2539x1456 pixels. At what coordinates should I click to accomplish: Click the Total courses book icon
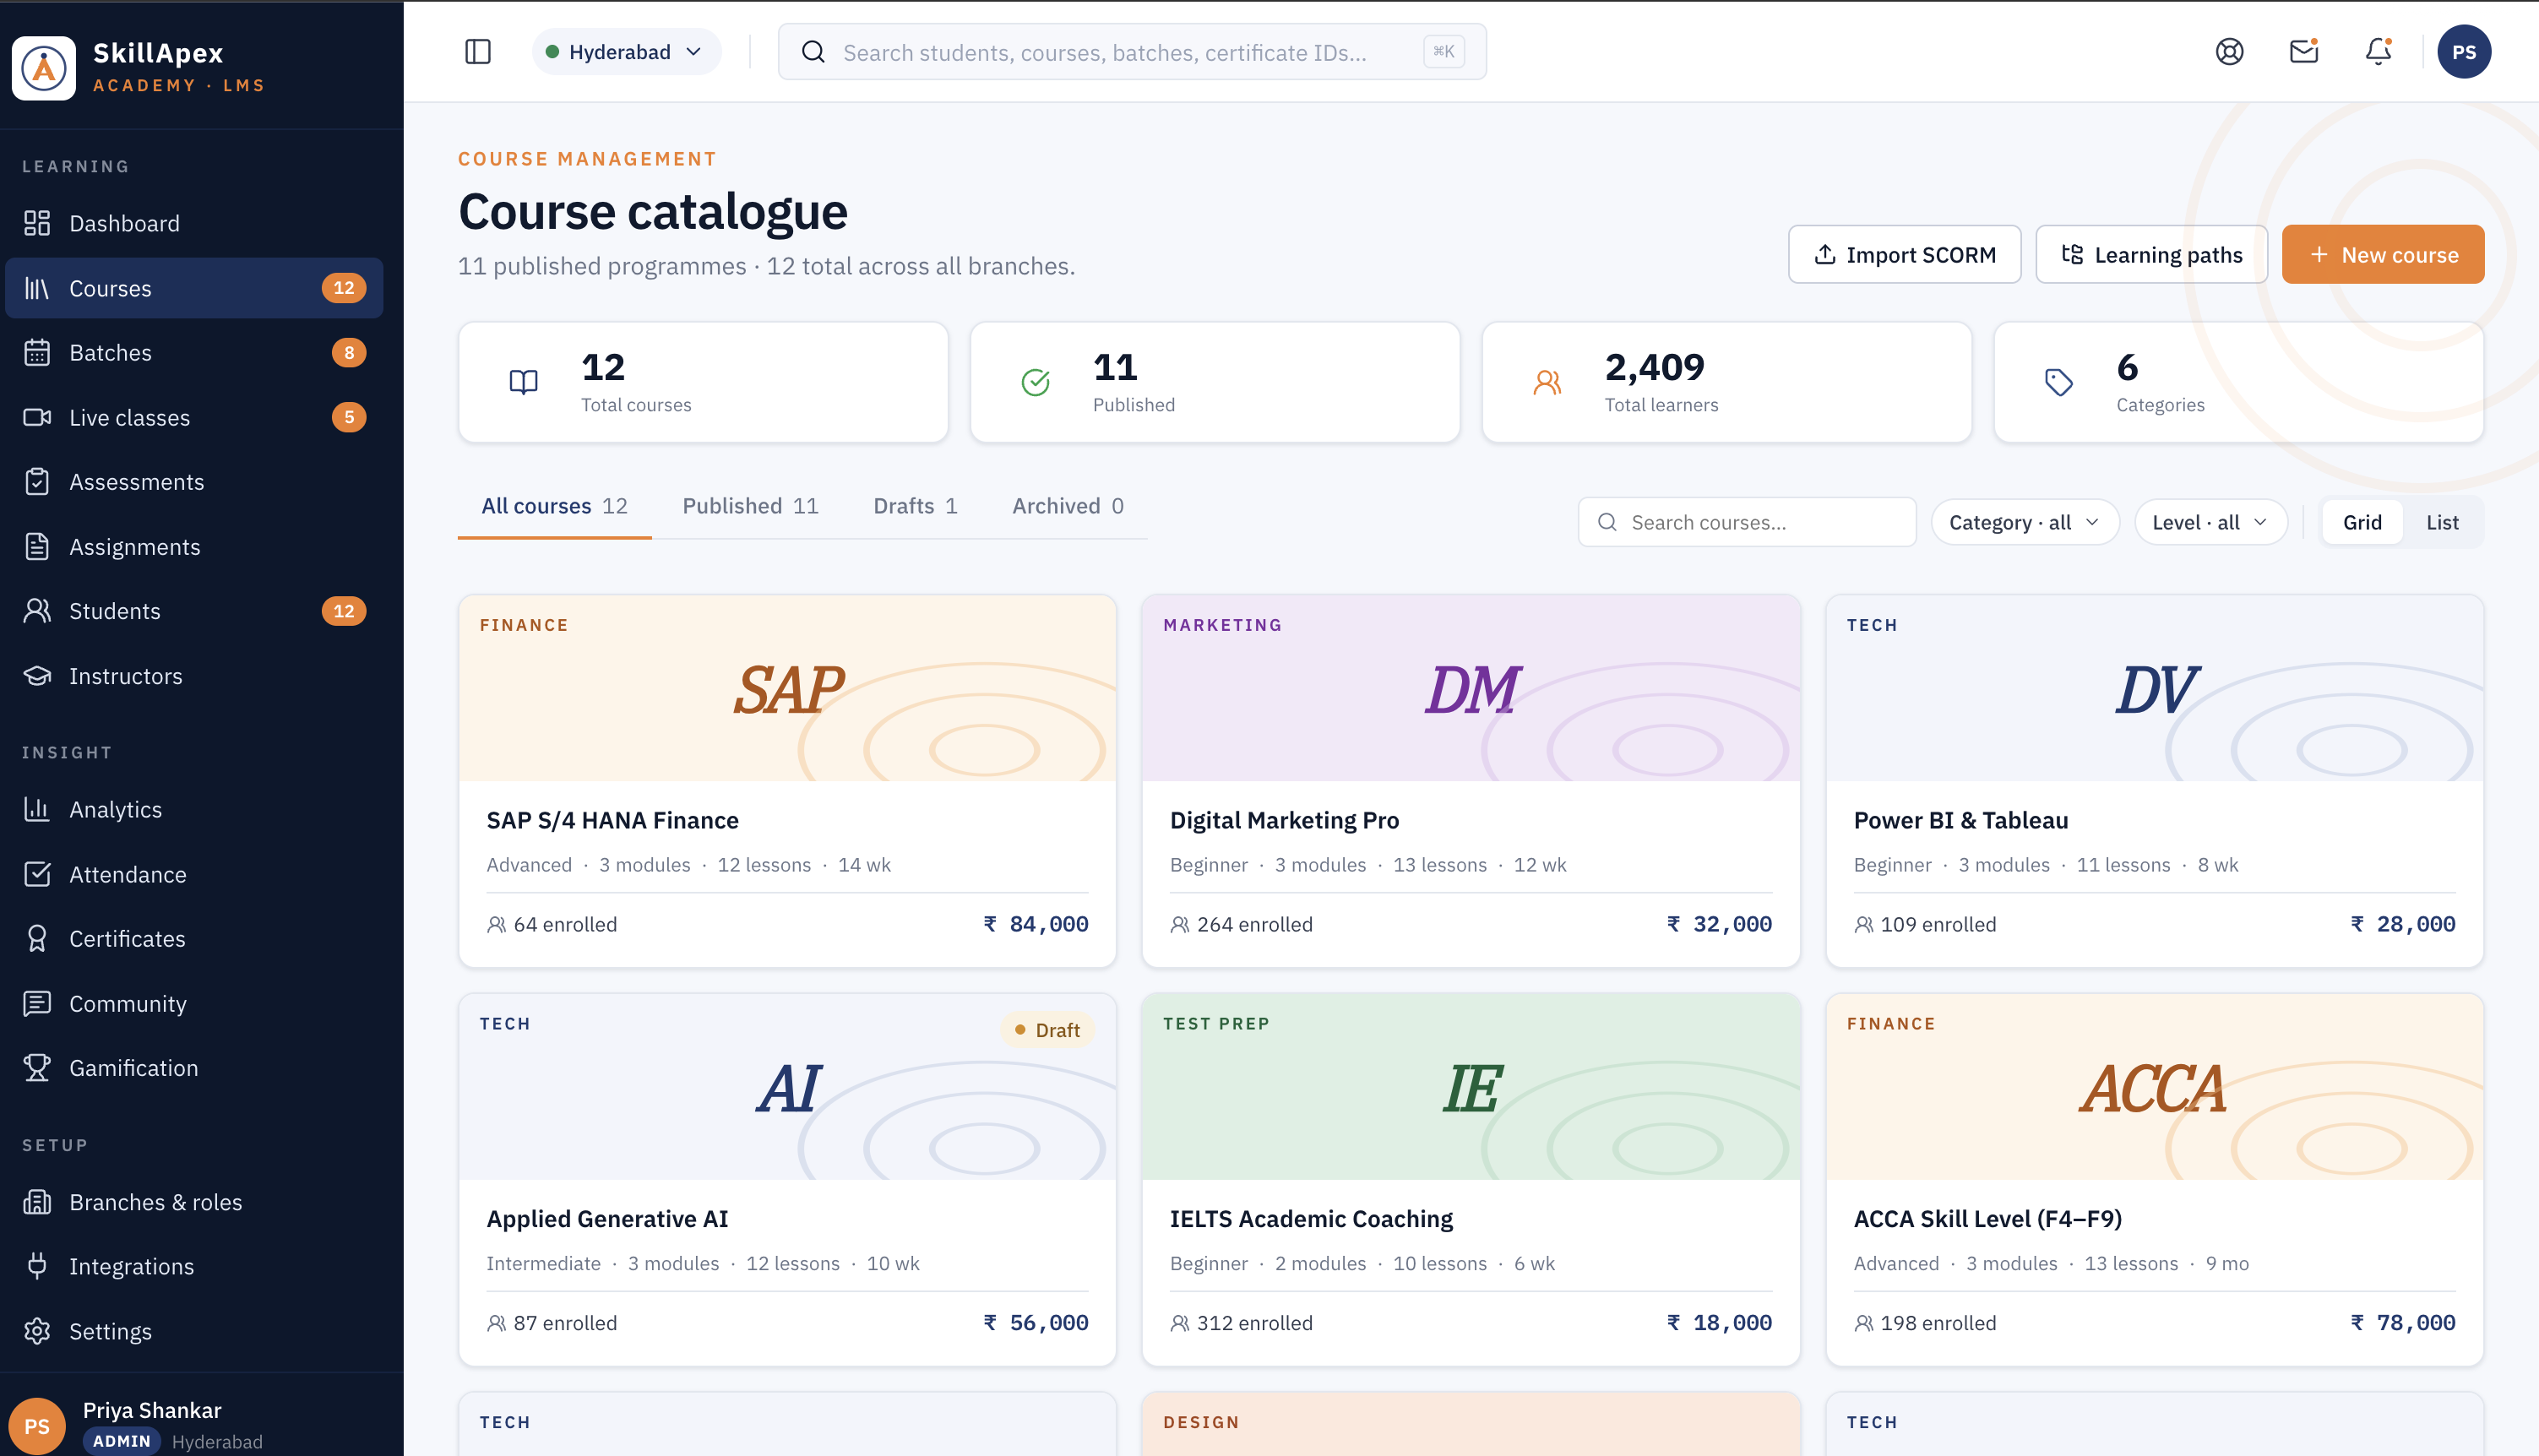click(524, 382)
